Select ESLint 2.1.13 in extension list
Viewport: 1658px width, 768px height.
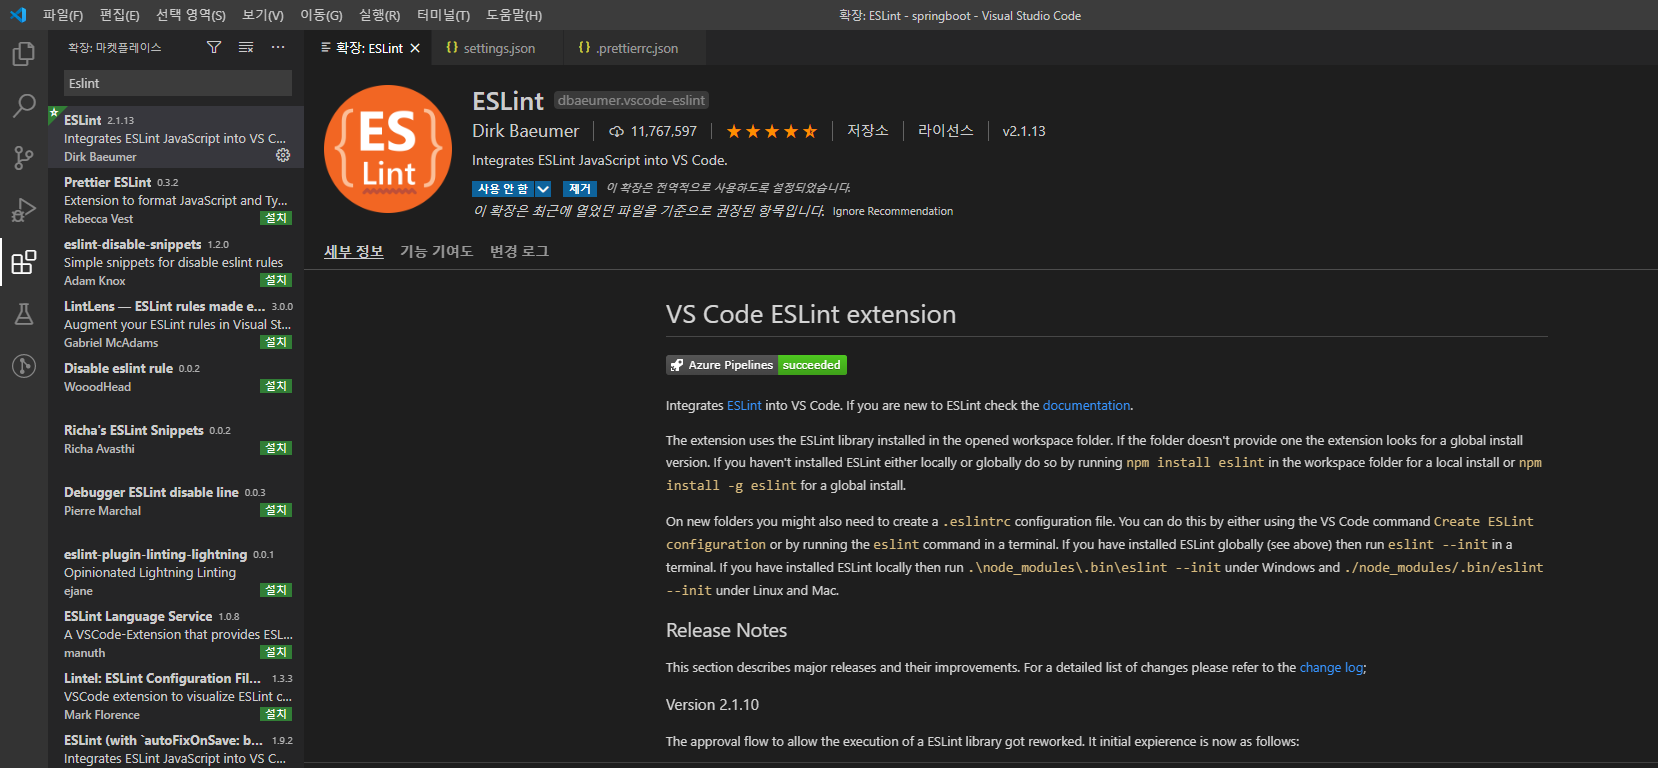[x=176, y=137]
